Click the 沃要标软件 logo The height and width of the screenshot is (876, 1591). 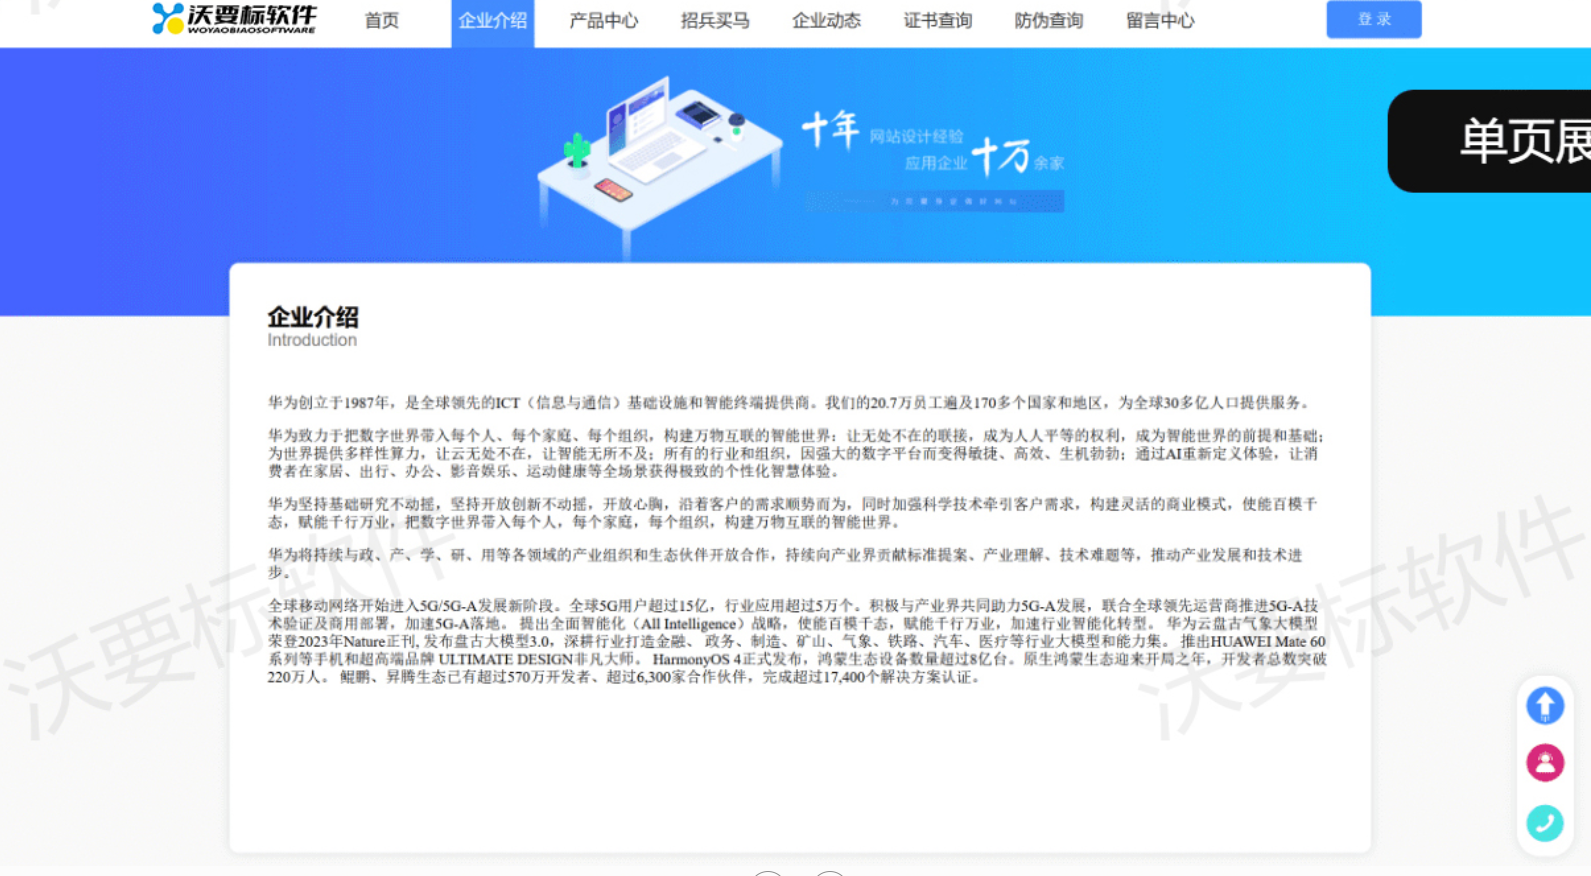[234, 19]
